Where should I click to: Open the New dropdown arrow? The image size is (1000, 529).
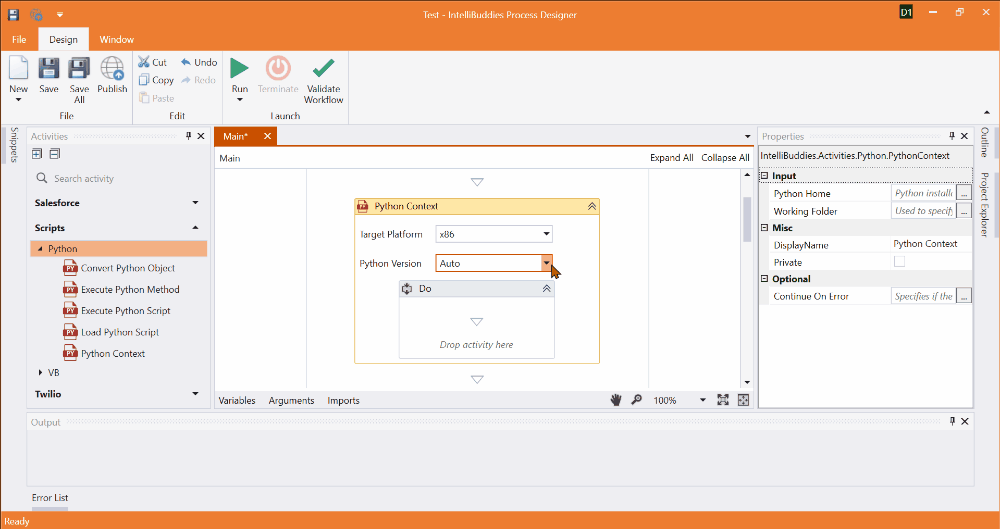point(18,100)
